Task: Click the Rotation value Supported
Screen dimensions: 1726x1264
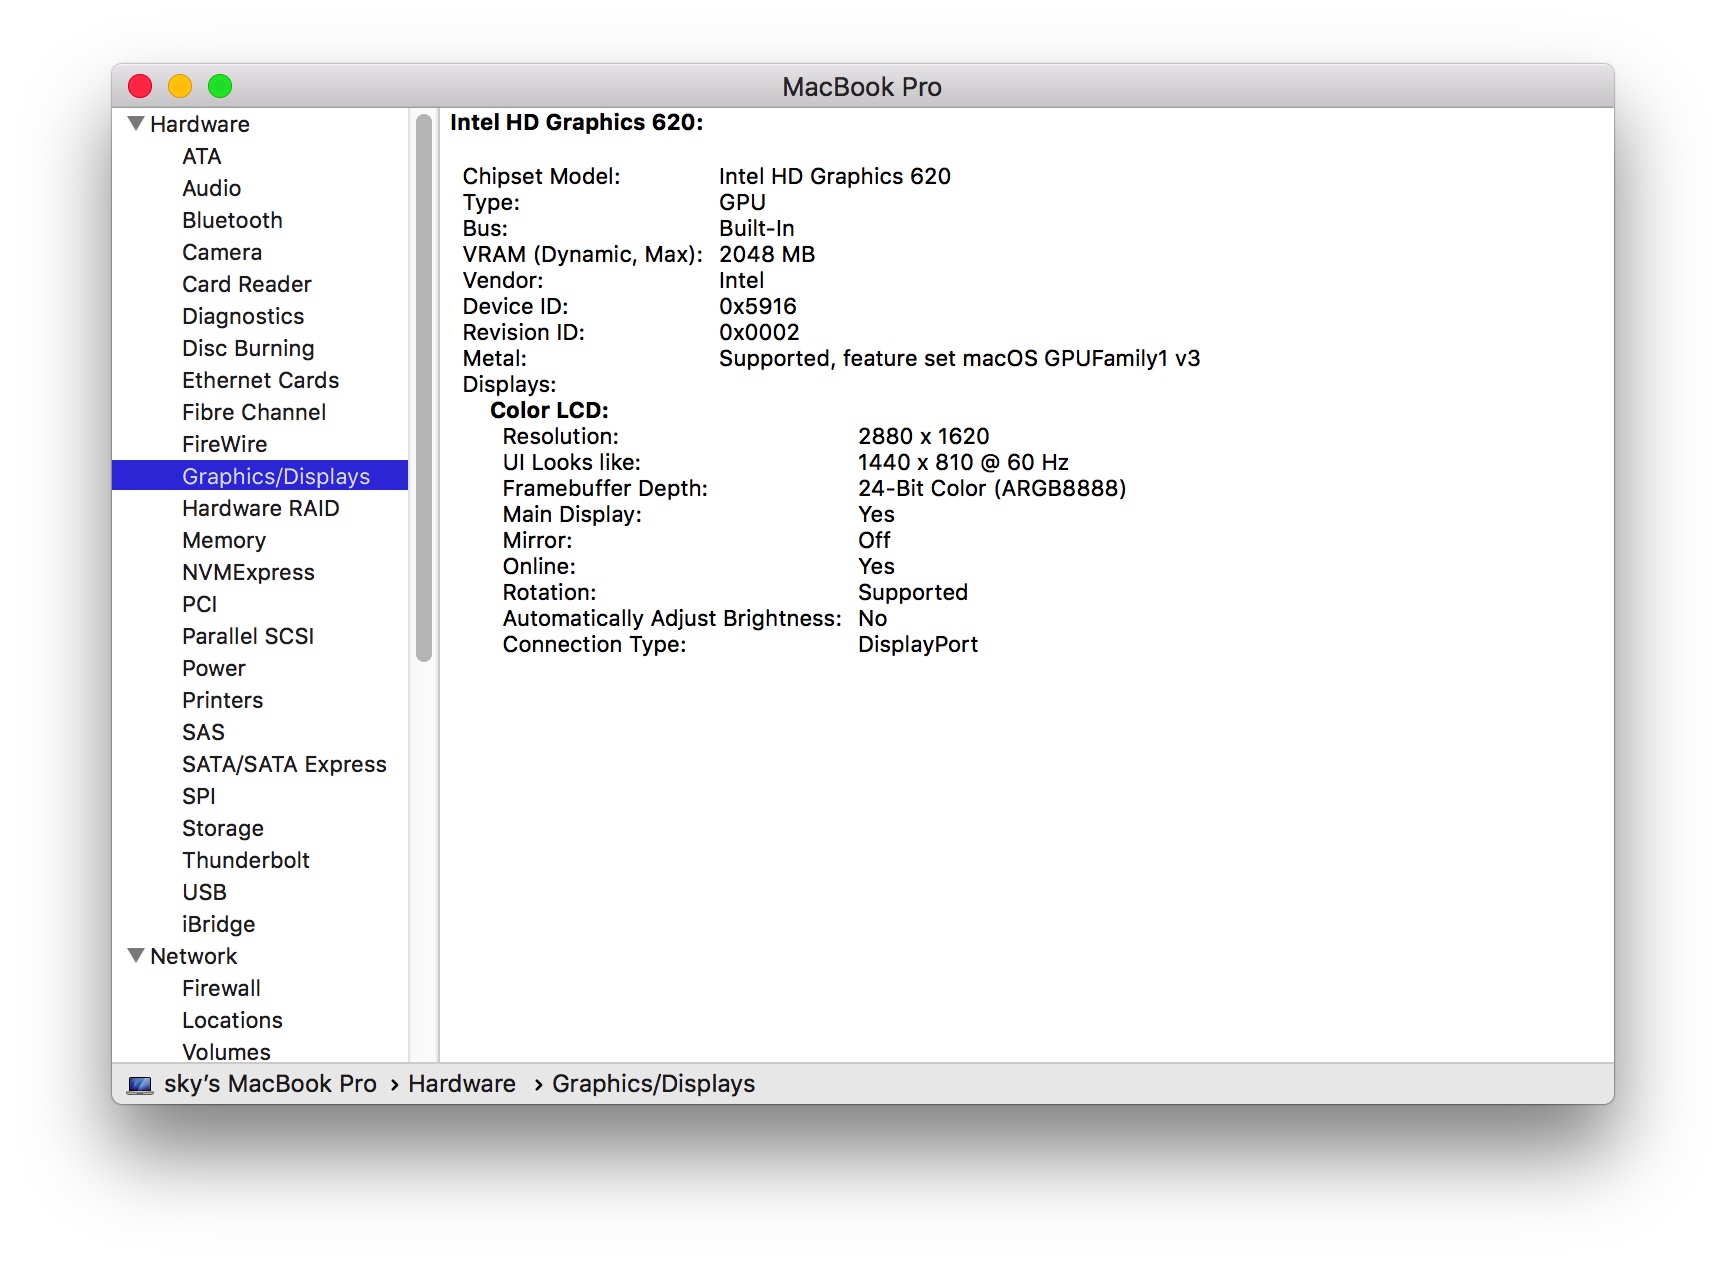Action: pyautogui.click(x=912, y=592)
